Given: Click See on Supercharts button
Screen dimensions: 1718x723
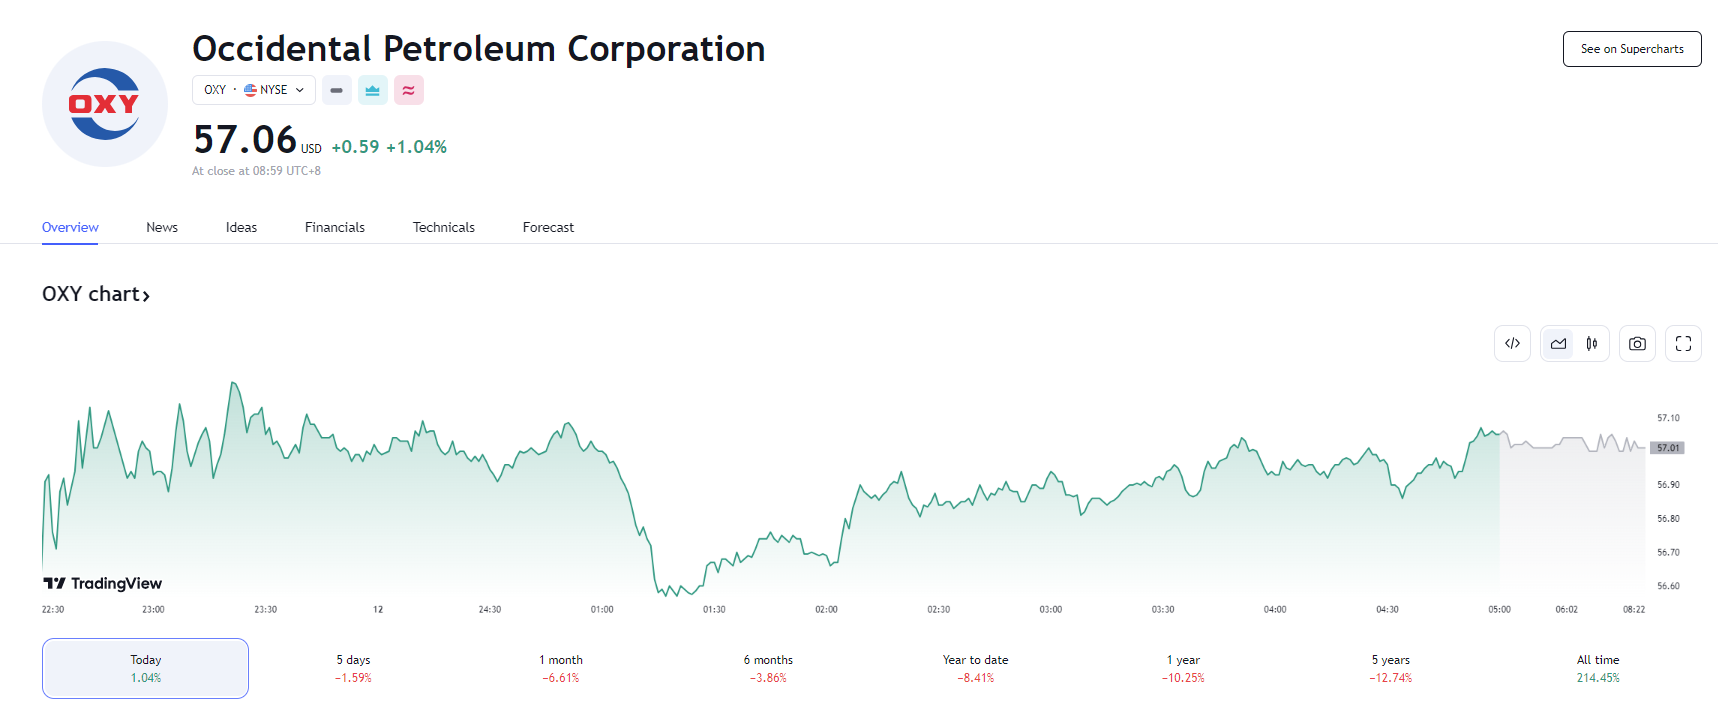Looking at the screenshot, I should [x=1632, y=49].
